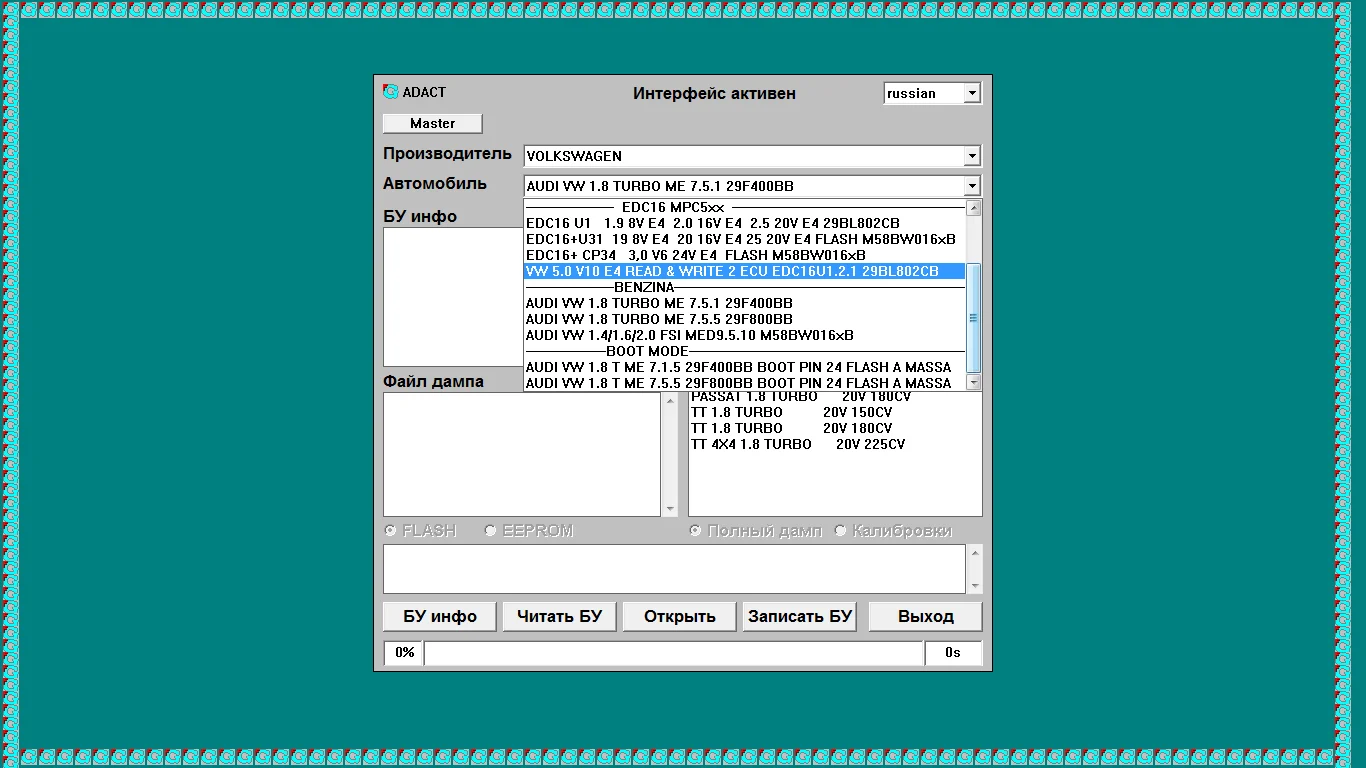1366x768 pixels.
Task: Select highlighted VW 5.0 V10 E4 entry
Action: (745, 271)
